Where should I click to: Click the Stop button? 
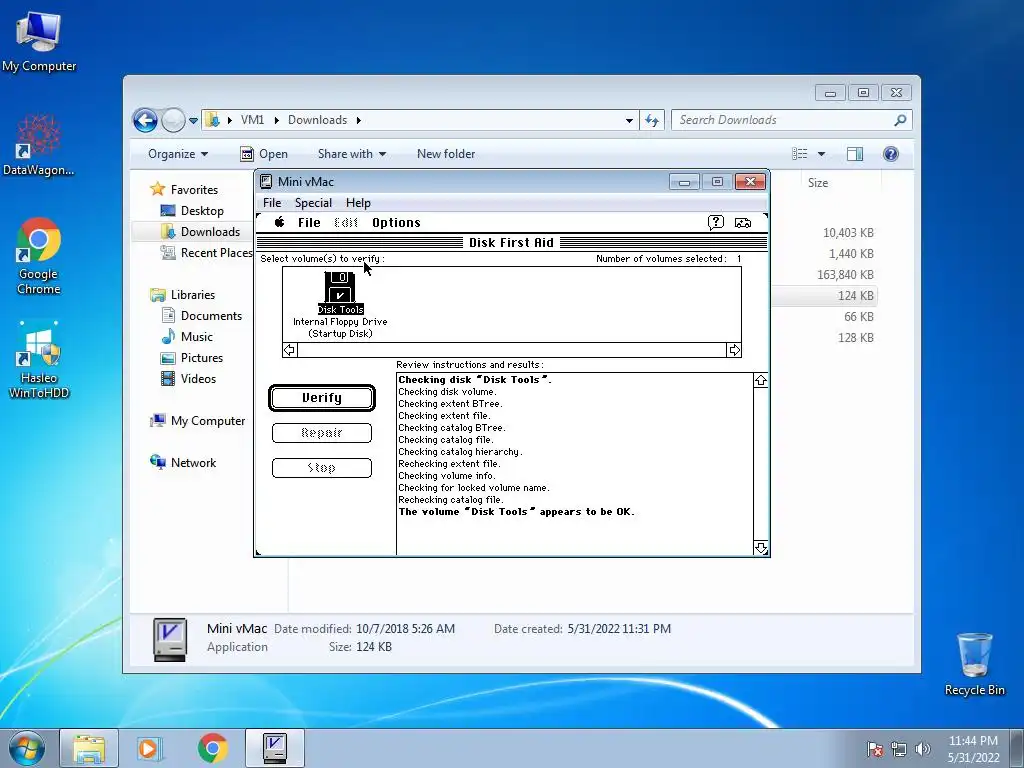click(x=322, y=468)
